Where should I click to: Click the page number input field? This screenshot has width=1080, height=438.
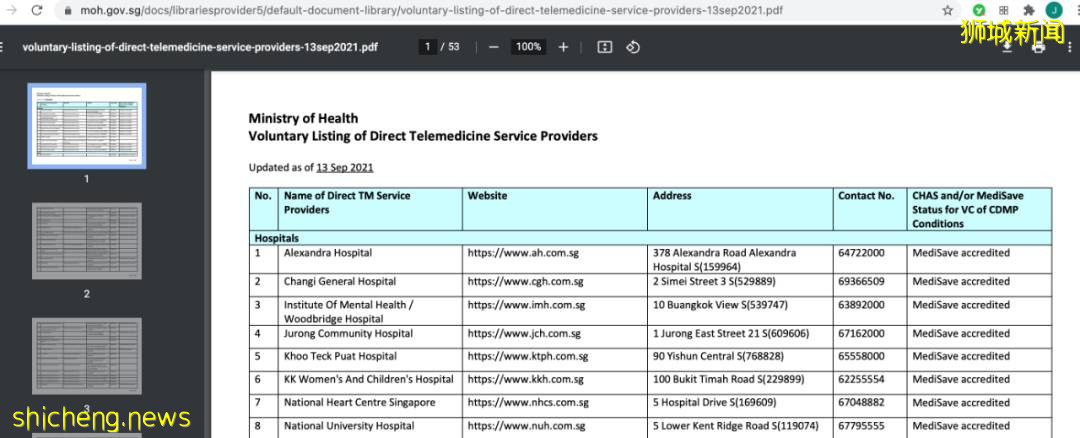tap(428, 47)
